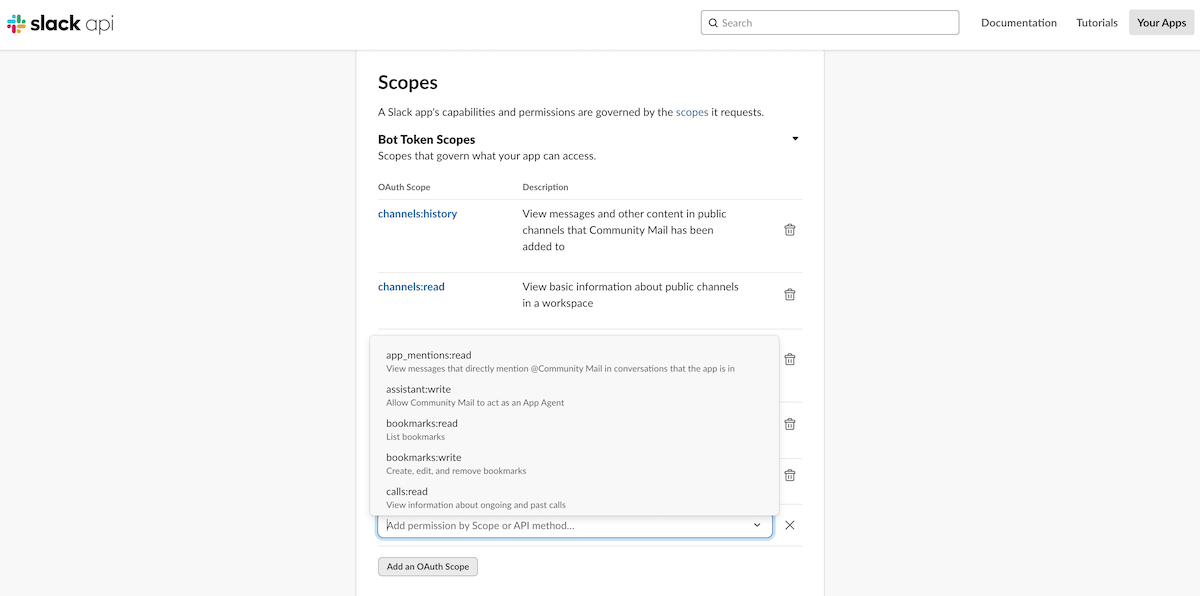The width and height of the screenshot is (1200, 596).
Task: Remove the channels:read scope using trash icon
Action: click(789, 295)
